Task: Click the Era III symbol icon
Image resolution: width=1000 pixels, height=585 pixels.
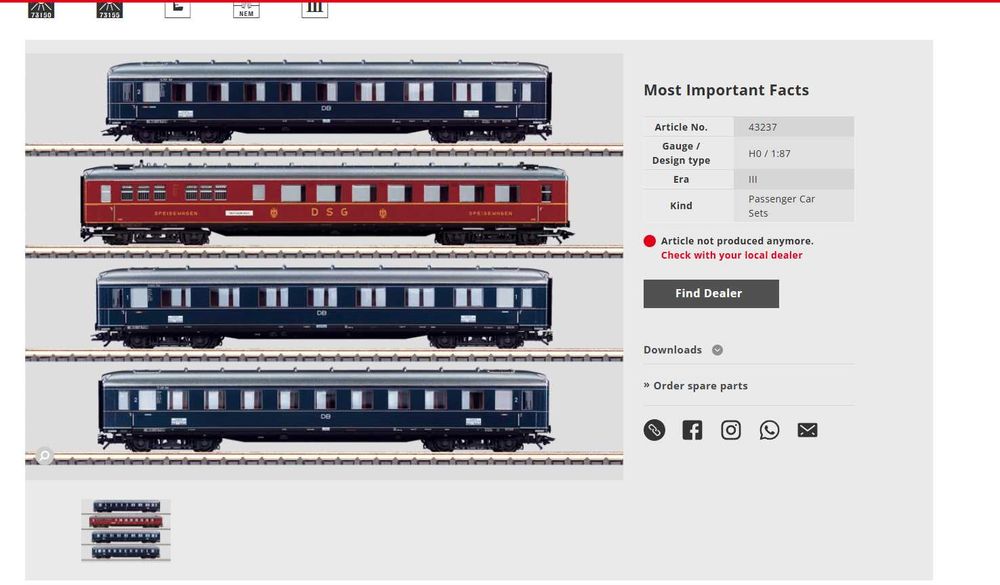Action: [x=314, y=10]
